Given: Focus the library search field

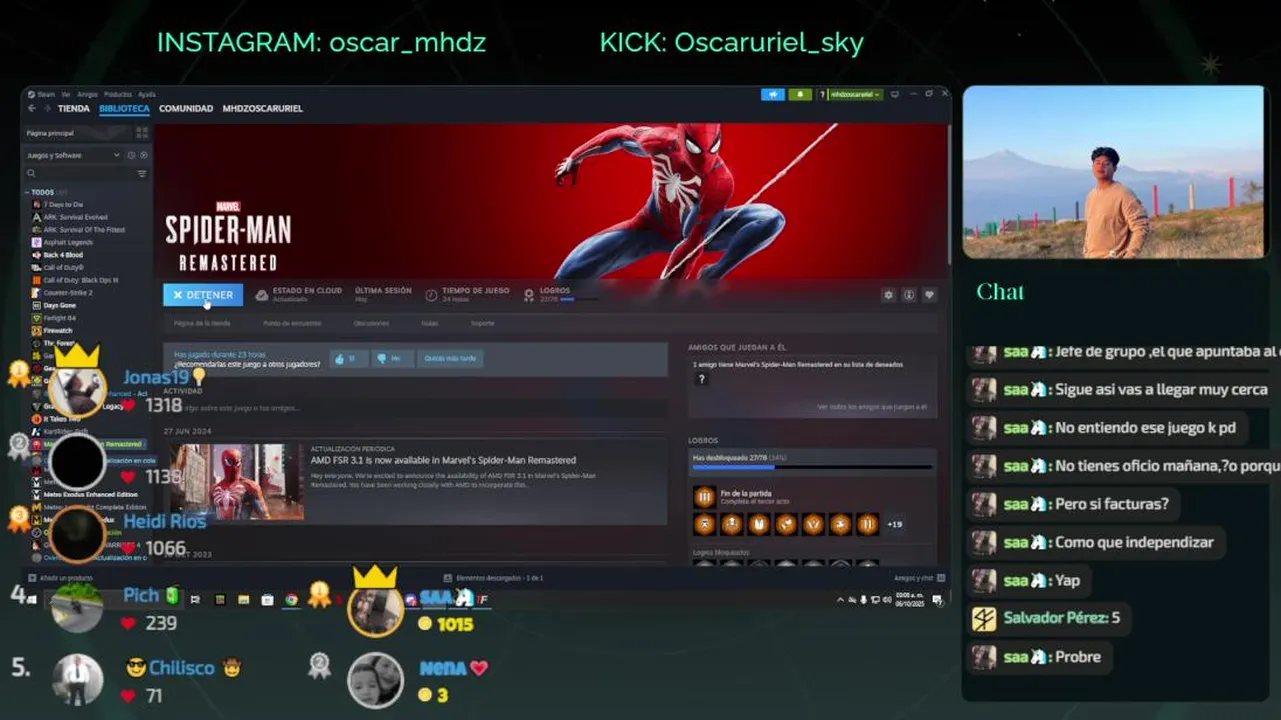Looking at the screenshot, I should click(x=79, y=173).
